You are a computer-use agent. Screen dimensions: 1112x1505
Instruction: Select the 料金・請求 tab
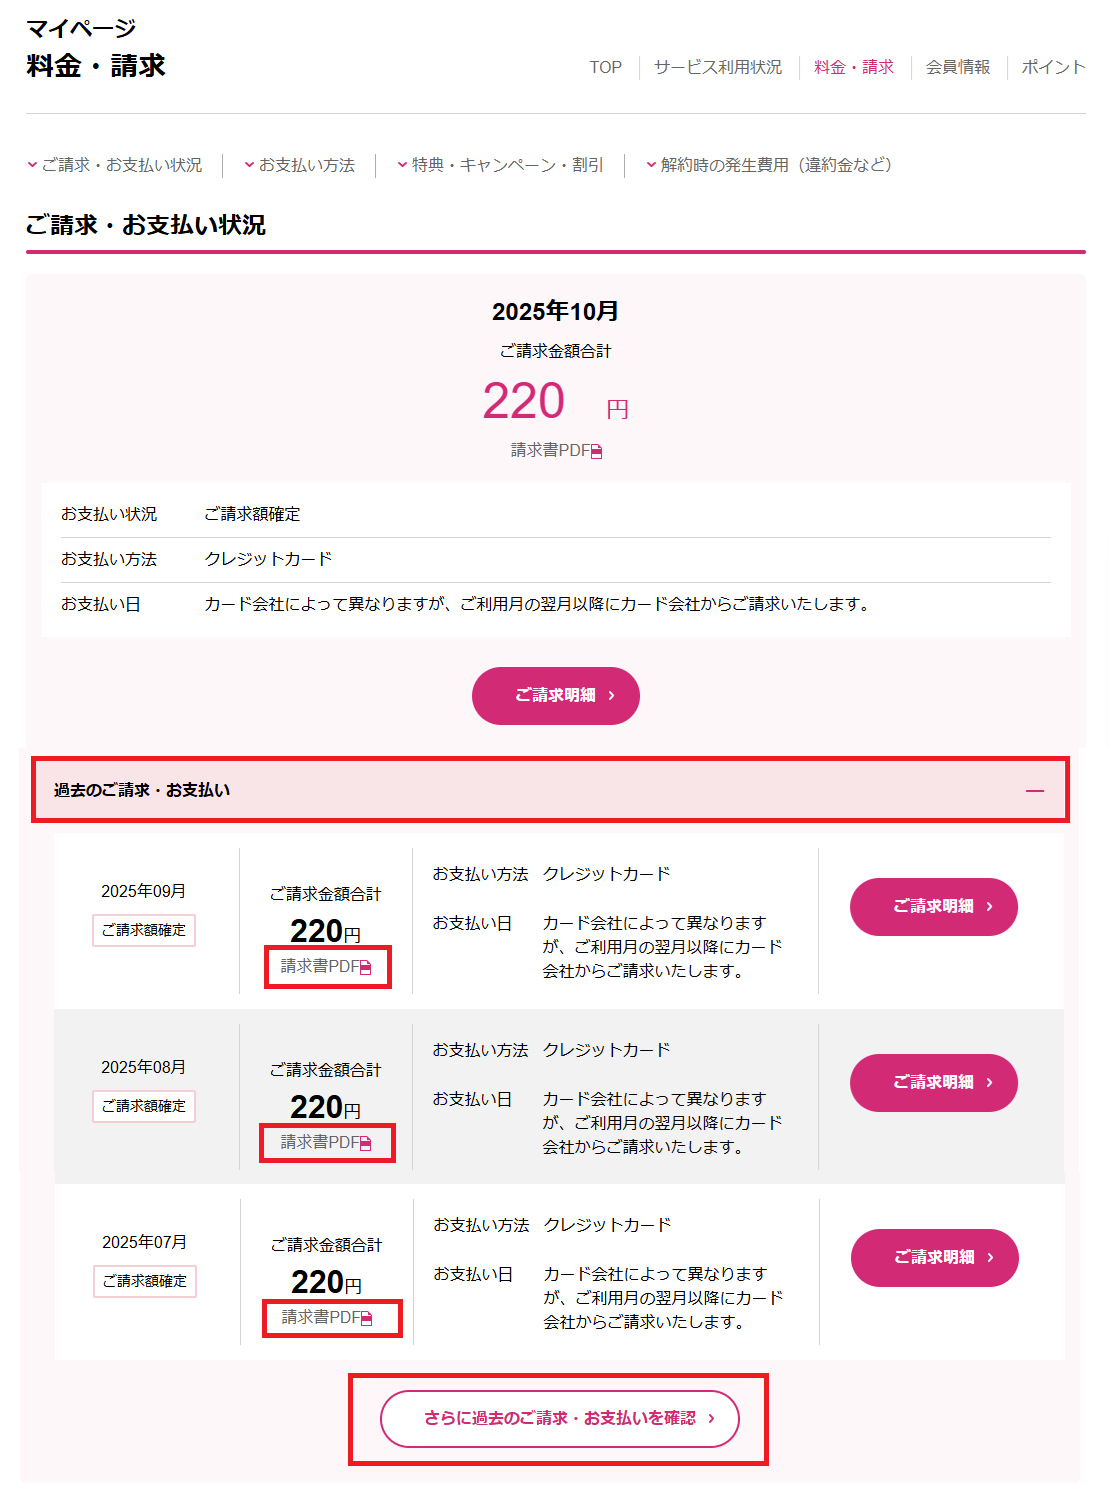[854, 67]
